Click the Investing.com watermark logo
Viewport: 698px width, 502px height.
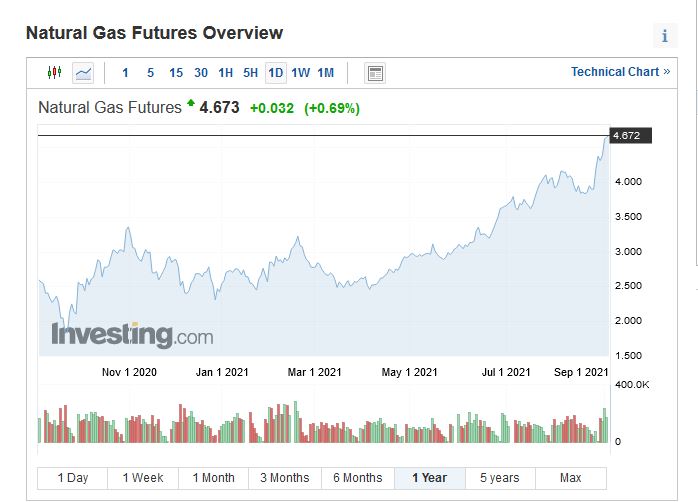[x=132, y=335]
